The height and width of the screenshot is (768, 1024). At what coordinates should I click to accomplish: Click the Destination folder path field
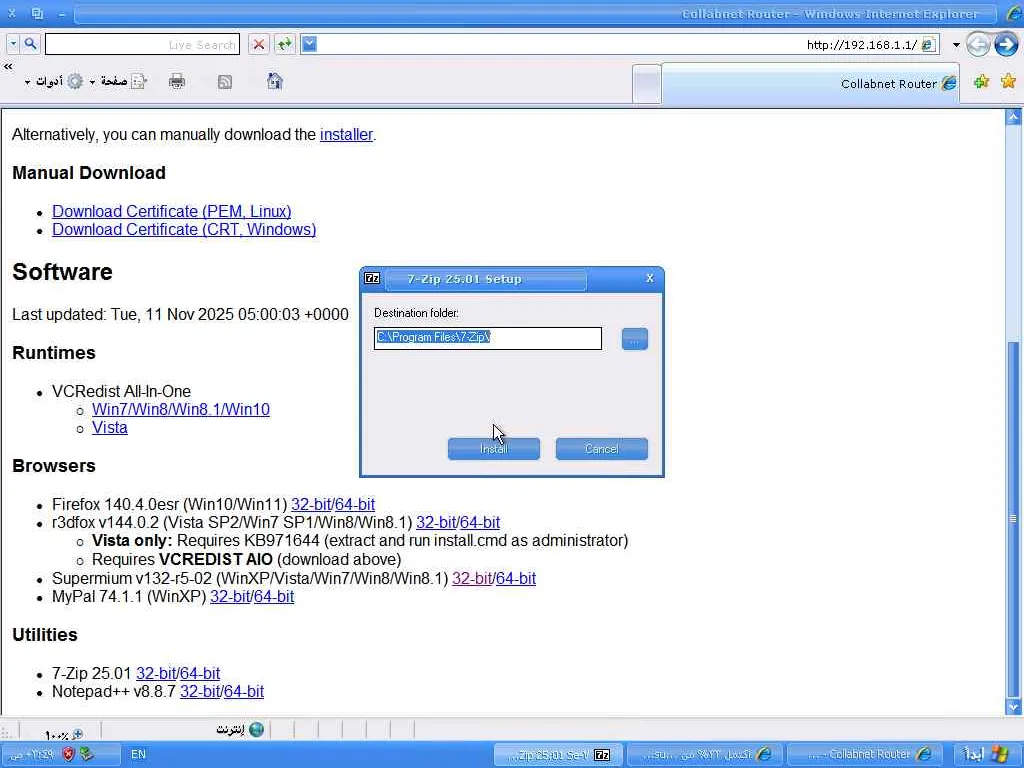tap(488, 338)
